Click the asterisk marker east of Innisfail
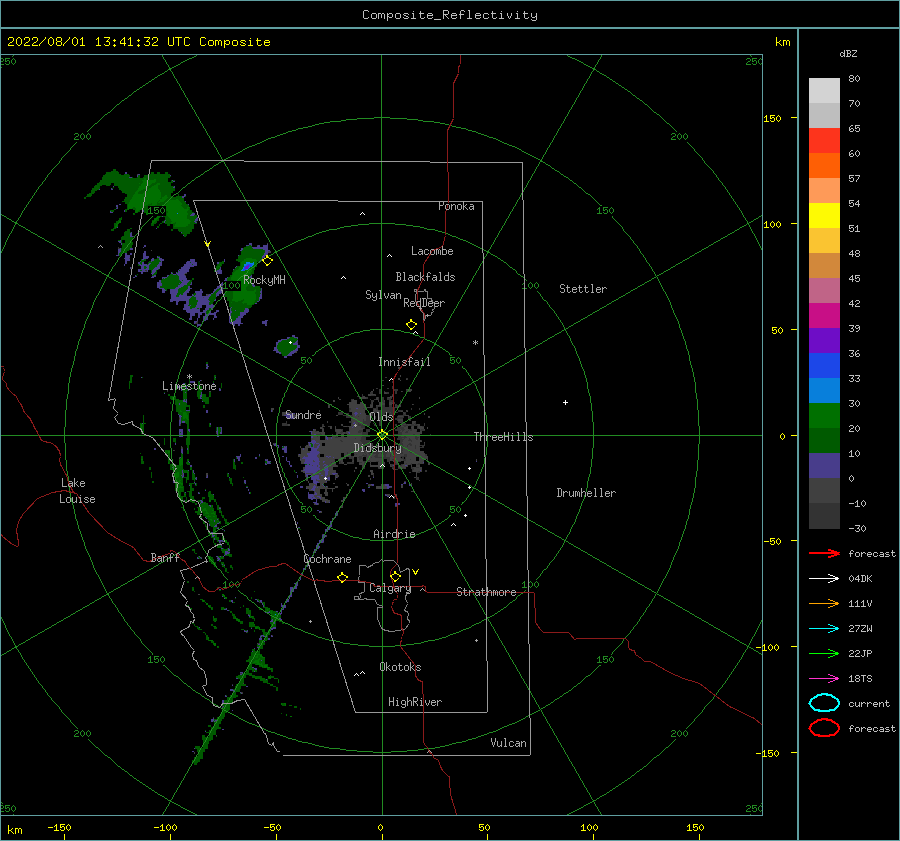 475,343
